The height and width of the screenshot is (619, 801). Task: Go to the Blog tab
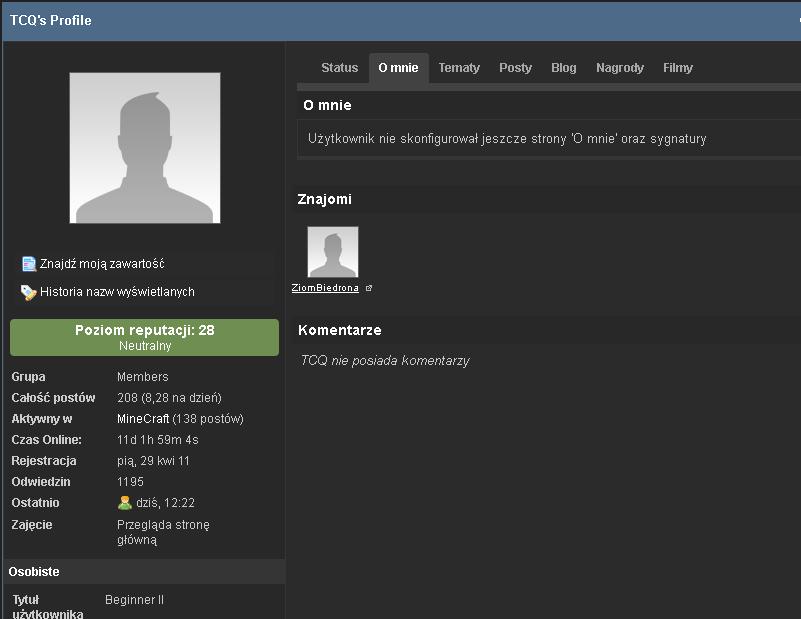point(563,68)
